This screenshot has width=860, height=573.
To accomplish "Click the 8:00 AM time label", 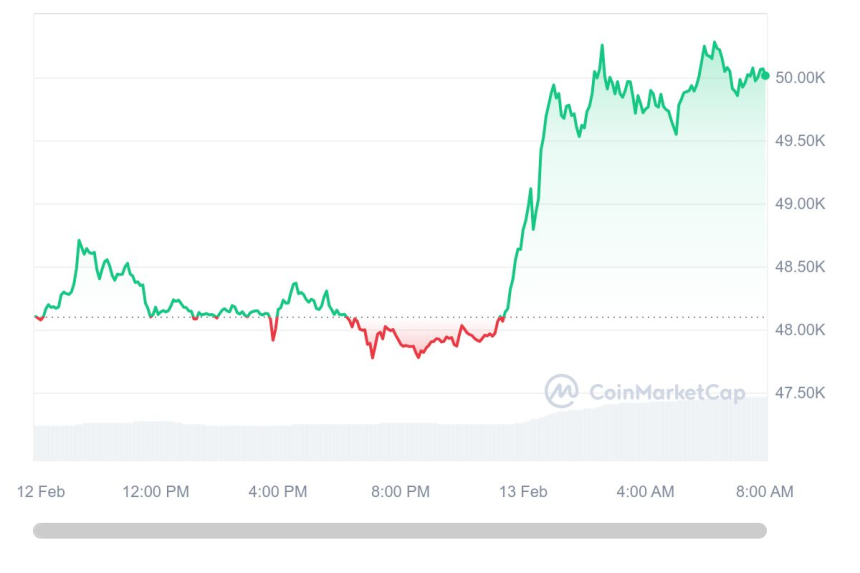I will point(765,491).
